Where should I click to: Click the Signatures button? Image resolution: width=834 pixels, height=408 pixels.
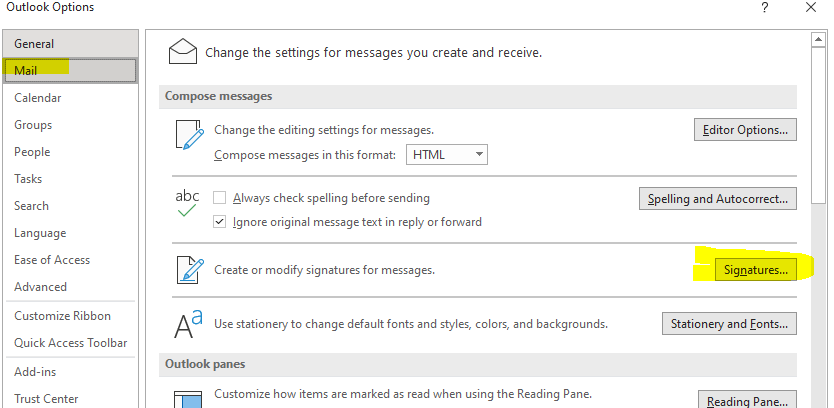(x=755, y=270)
